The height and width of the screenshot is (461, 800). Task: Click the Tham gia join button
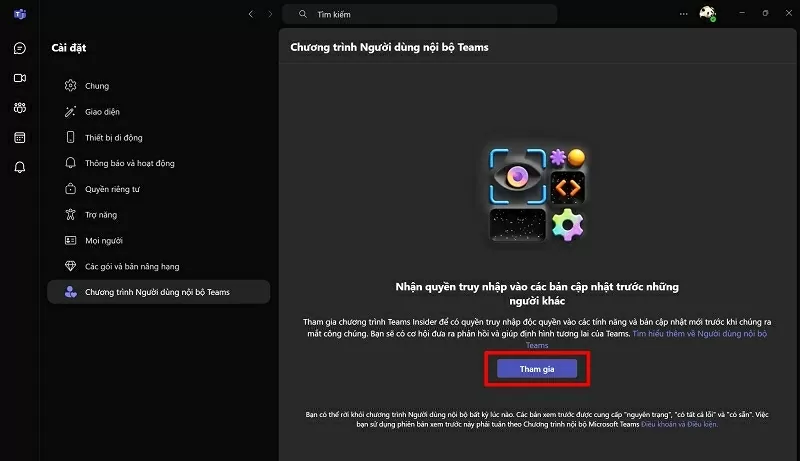pyautogui.click(x=537, y=369)
